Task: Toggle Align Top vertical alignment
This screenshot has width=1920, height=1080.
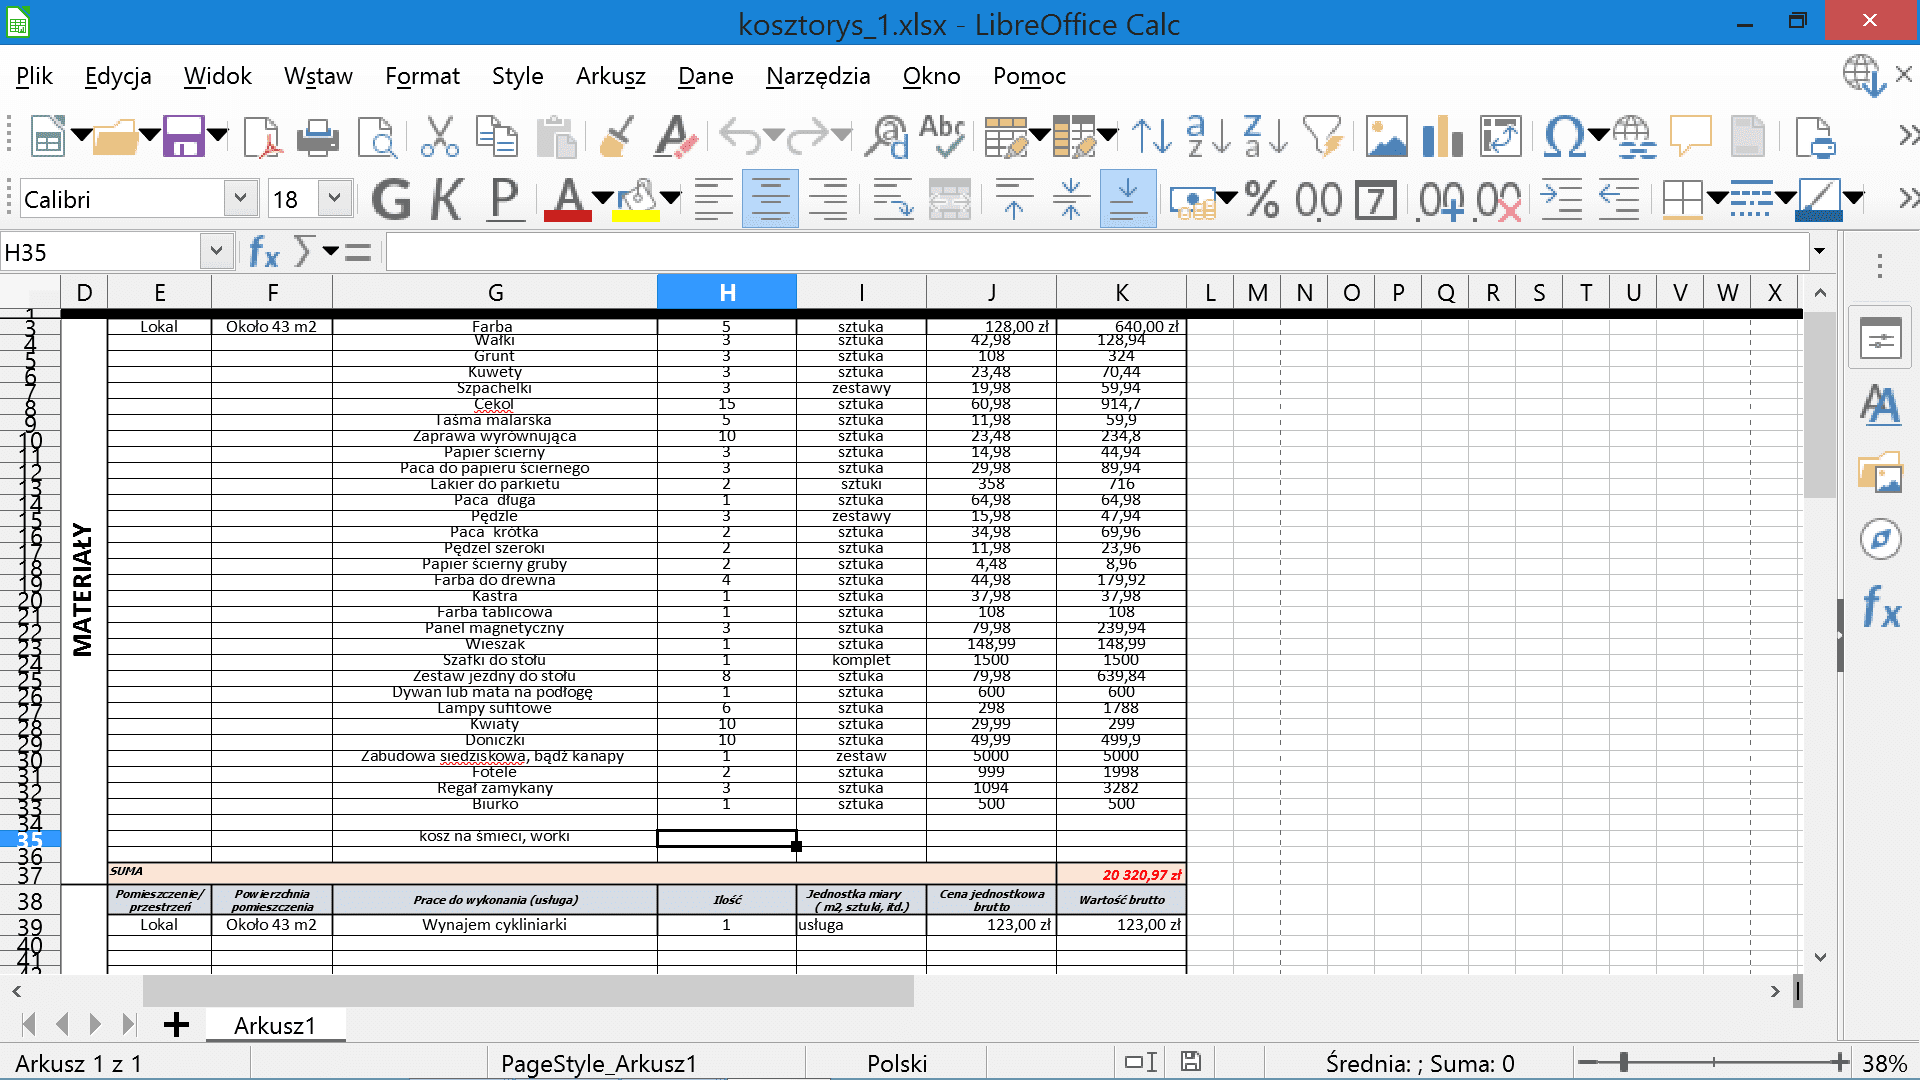Action: 1014,200
